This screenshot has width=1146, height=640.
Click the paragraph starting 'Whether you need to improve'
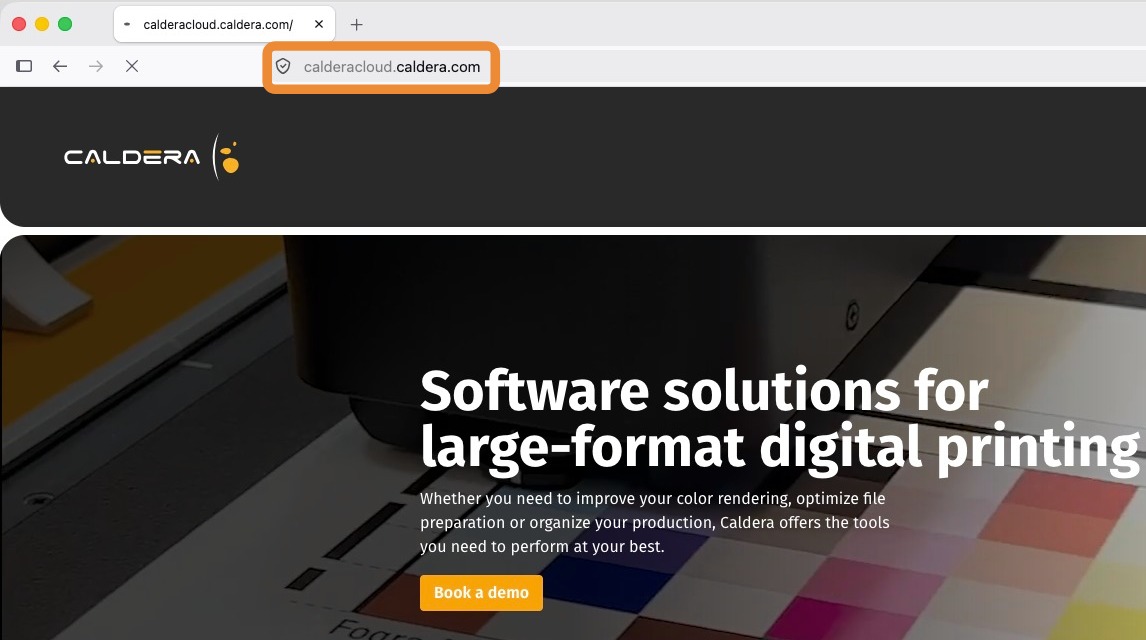(655, 522)
